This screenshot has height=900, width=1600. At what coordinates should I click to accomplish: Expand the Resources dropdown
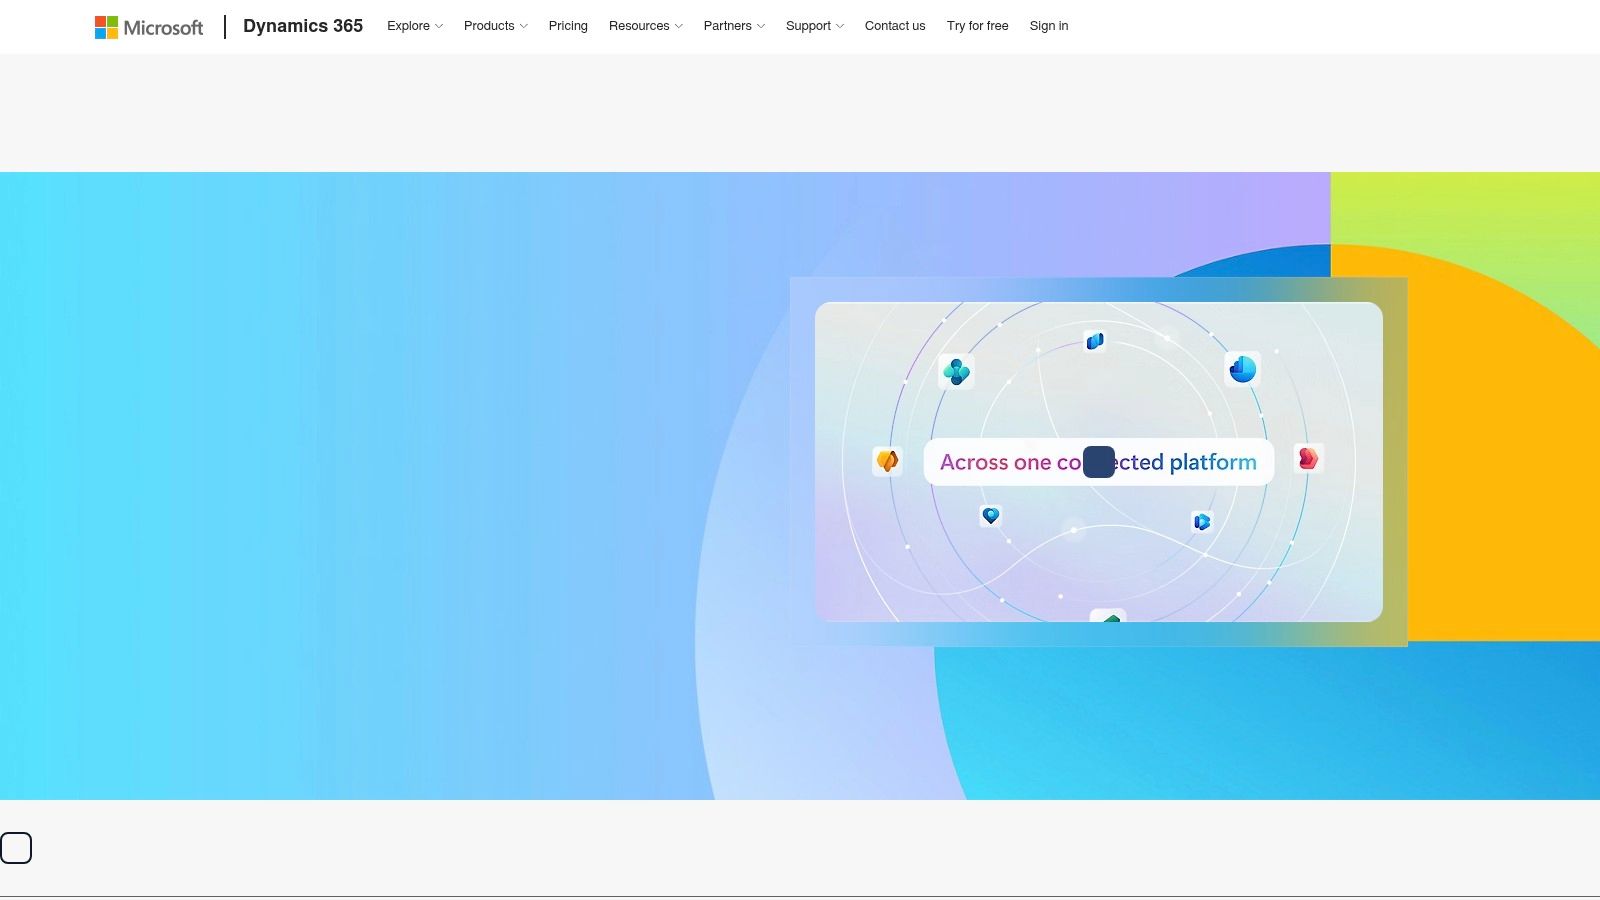click(x=646, y=26)
